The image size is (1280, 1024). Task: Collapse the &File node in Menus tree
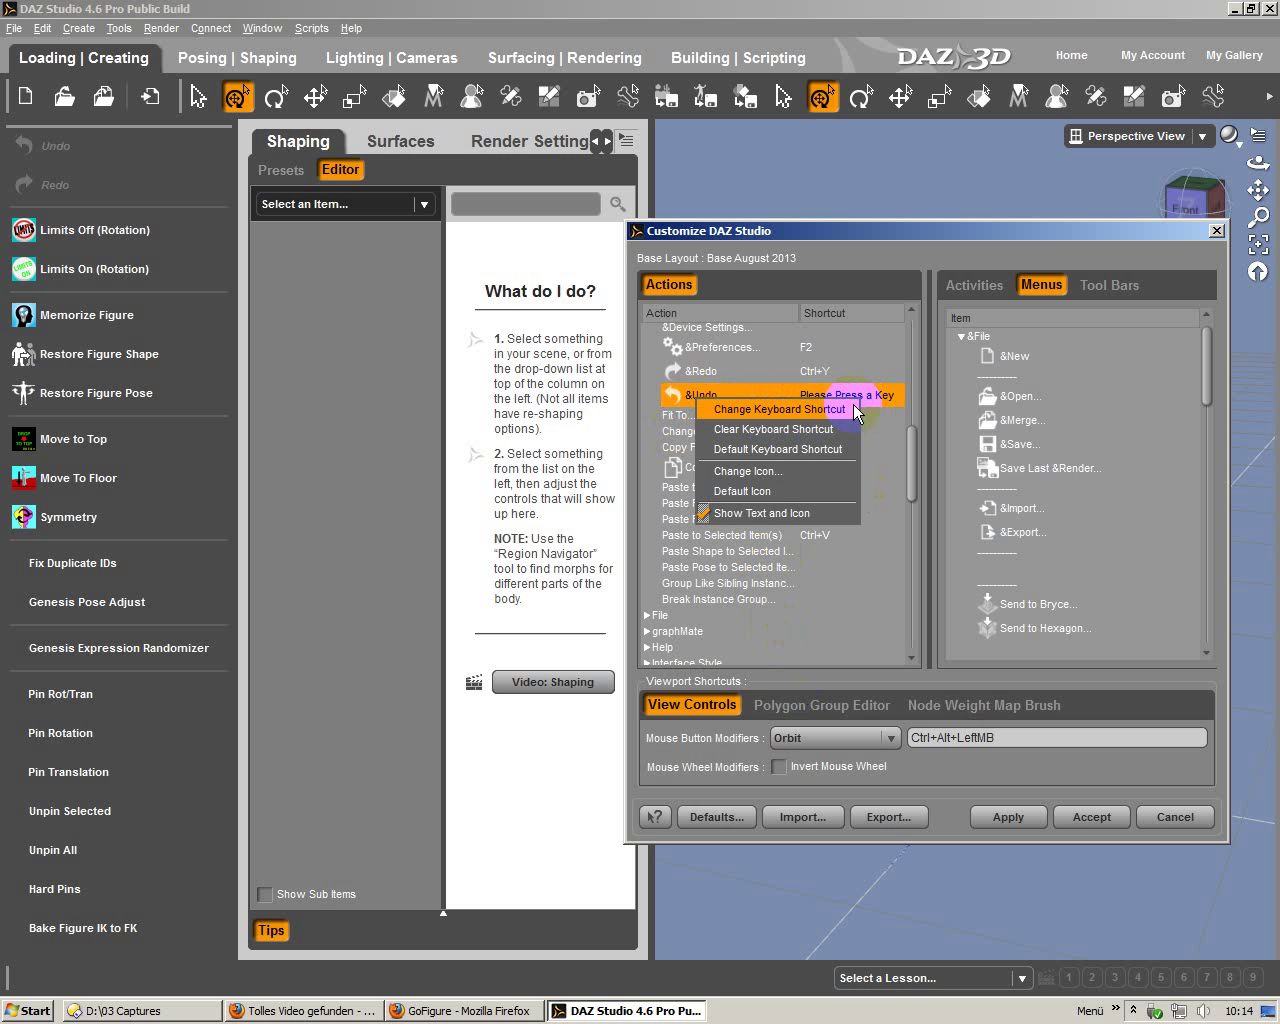[x=961, y=336]
